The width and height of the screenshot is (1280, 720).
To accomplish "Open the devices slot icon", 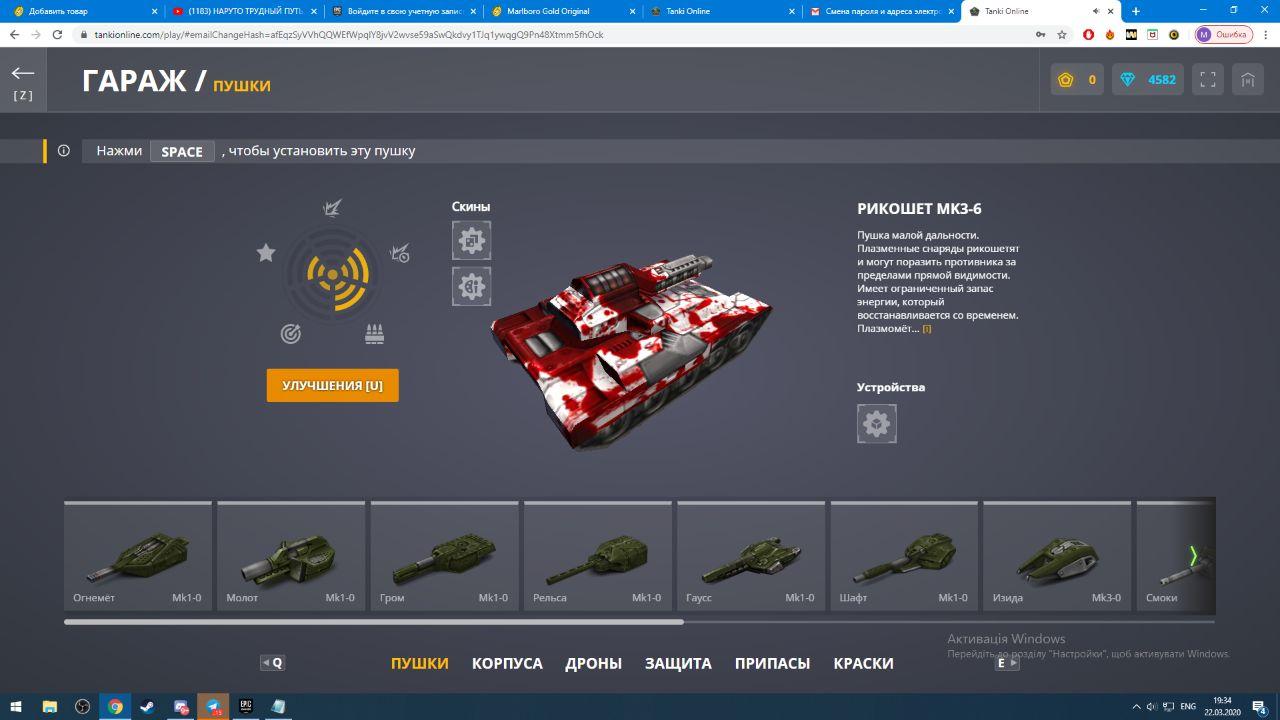I will coord(877,424).
